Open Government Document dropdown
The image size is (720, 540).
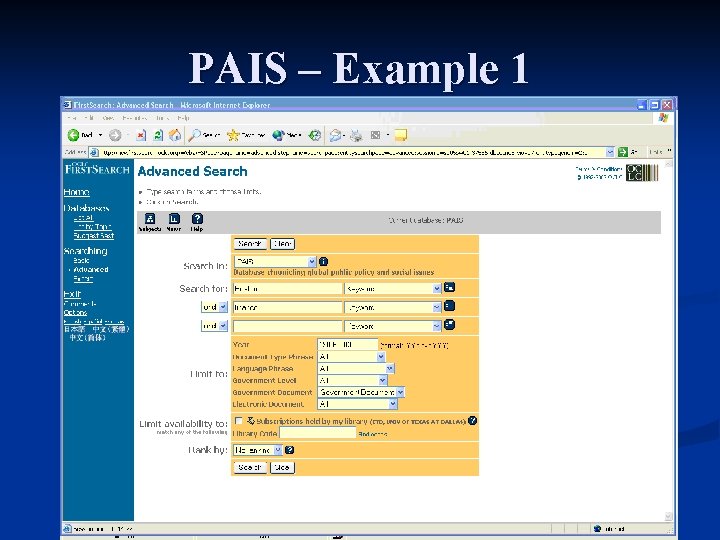pos(400,392)
